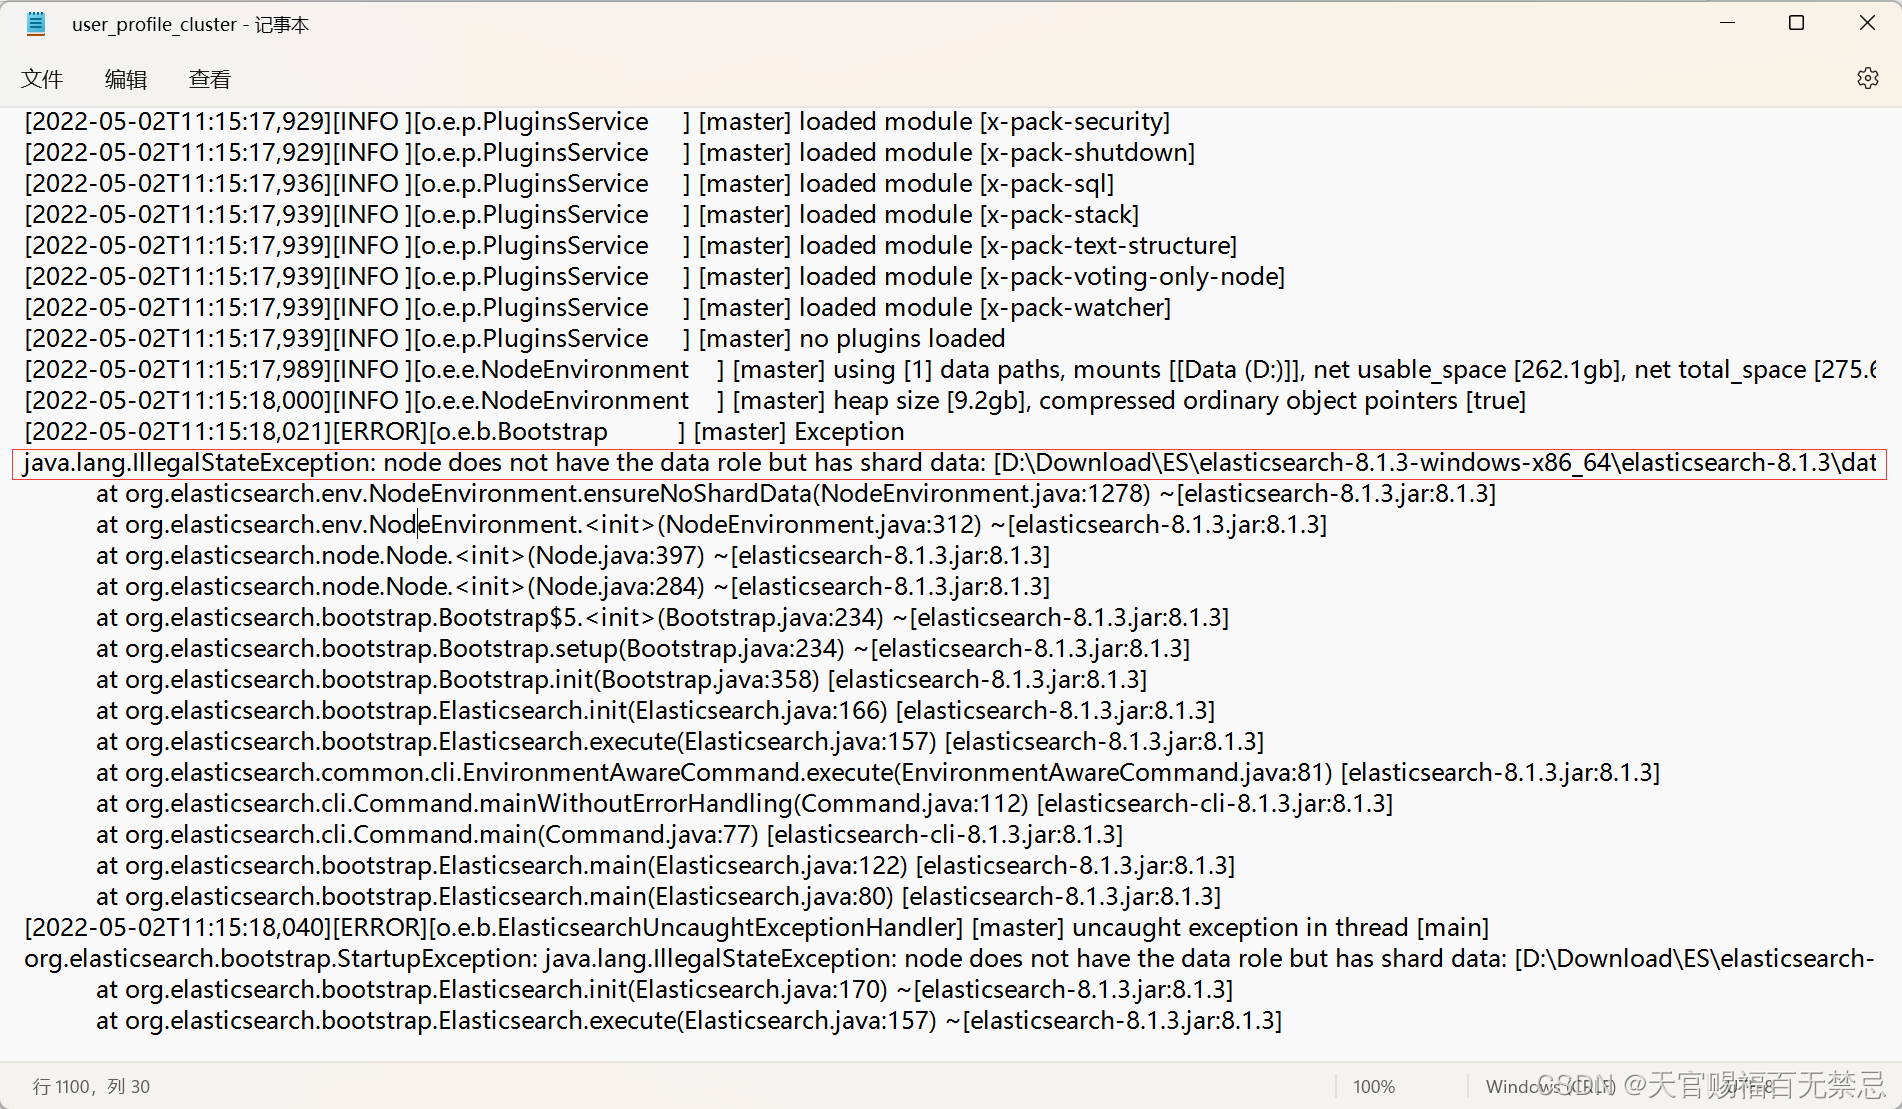Click the 100% zoom level in status bar
Viewport: 1902px width, 1109px height.
click(x=1374, y=1087)
